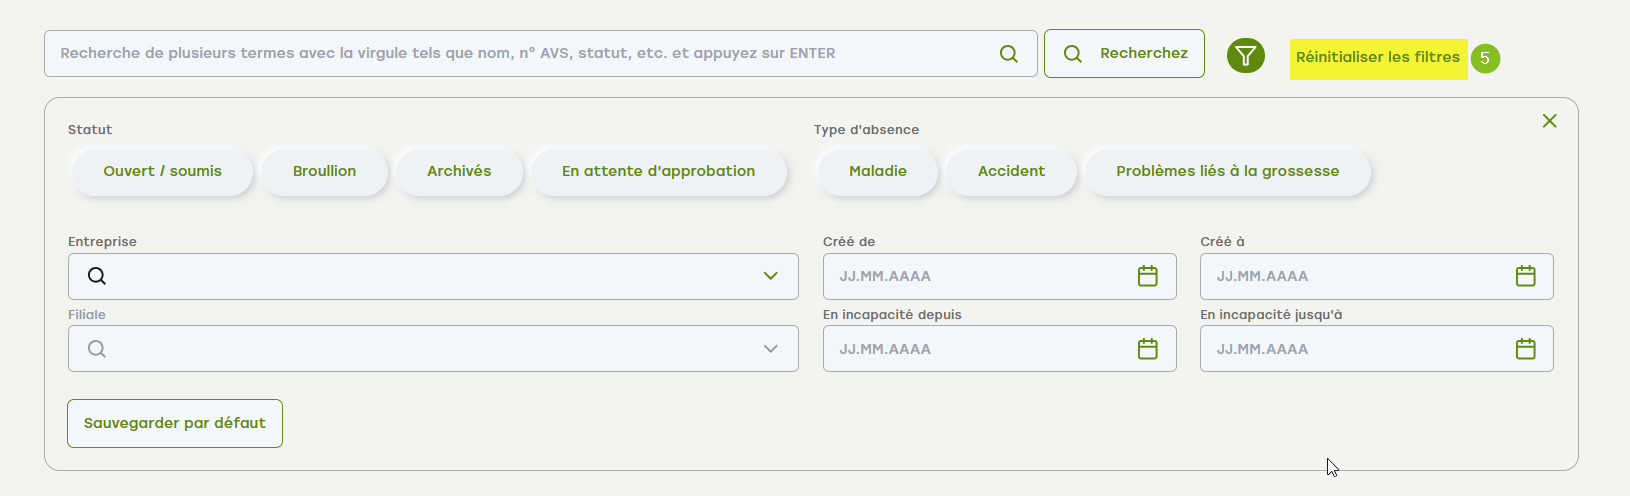The width and height of the screenshot is (1630, 496).
Task: Click Réinitialiser les filtres link
Action: point(1377,58)
